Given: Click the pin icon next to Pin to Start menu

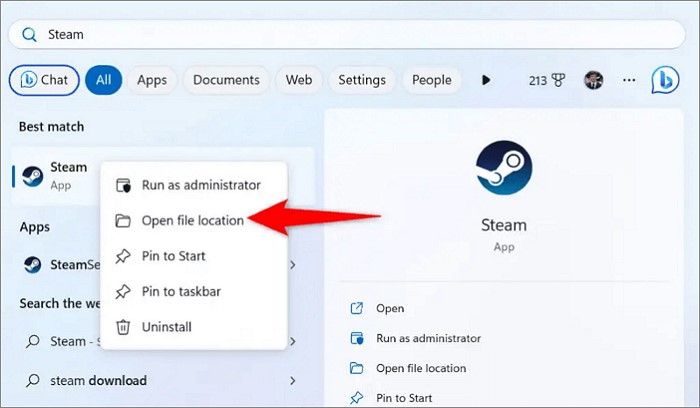Looking at the screenshot, I should click(x=123, y=256).
